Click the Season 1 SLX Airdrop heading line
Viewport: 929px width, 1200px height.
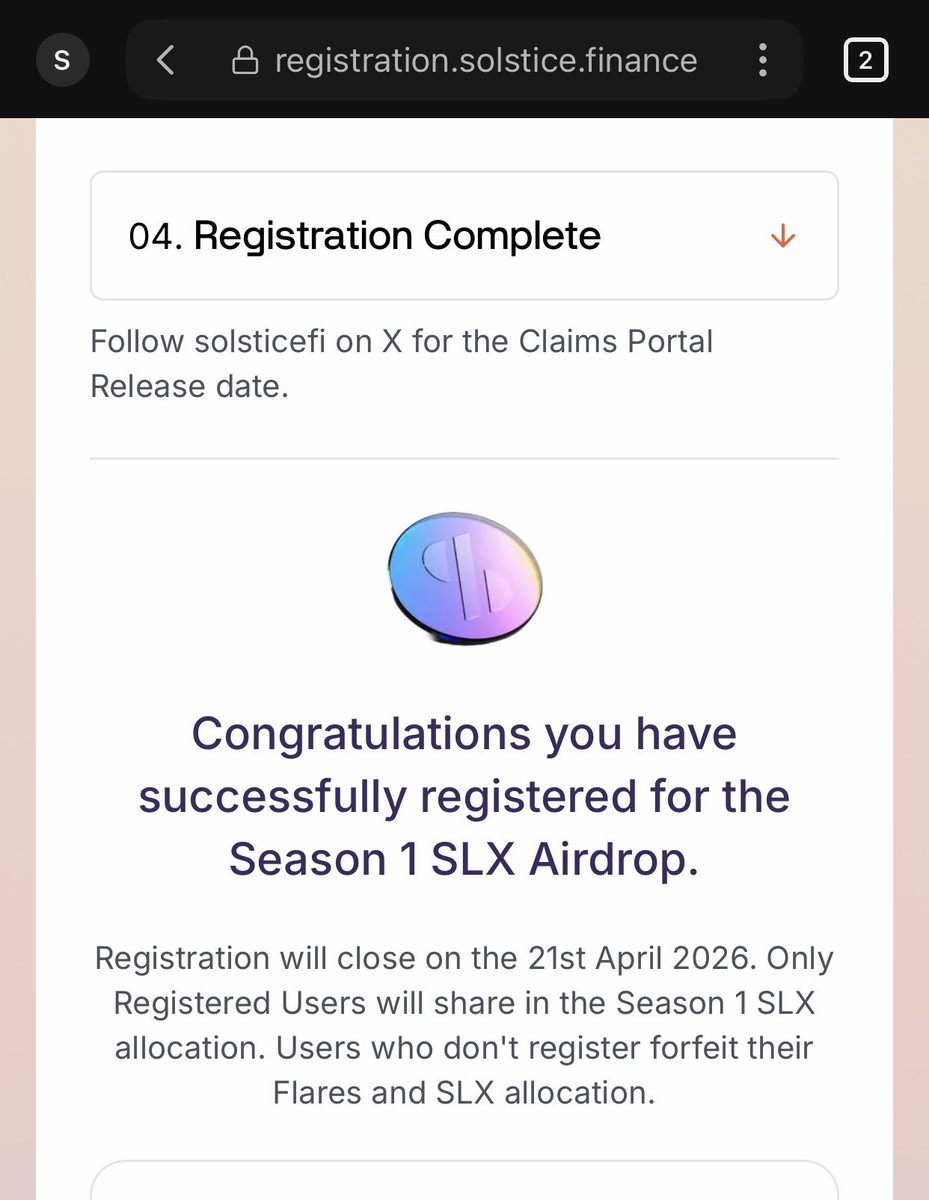464,859
